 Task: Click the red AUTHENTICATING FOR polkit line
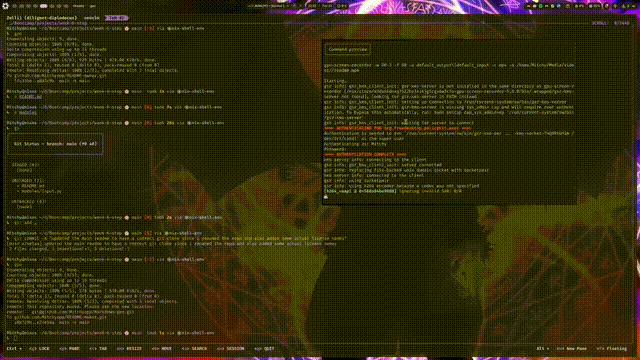pos(398,128)
